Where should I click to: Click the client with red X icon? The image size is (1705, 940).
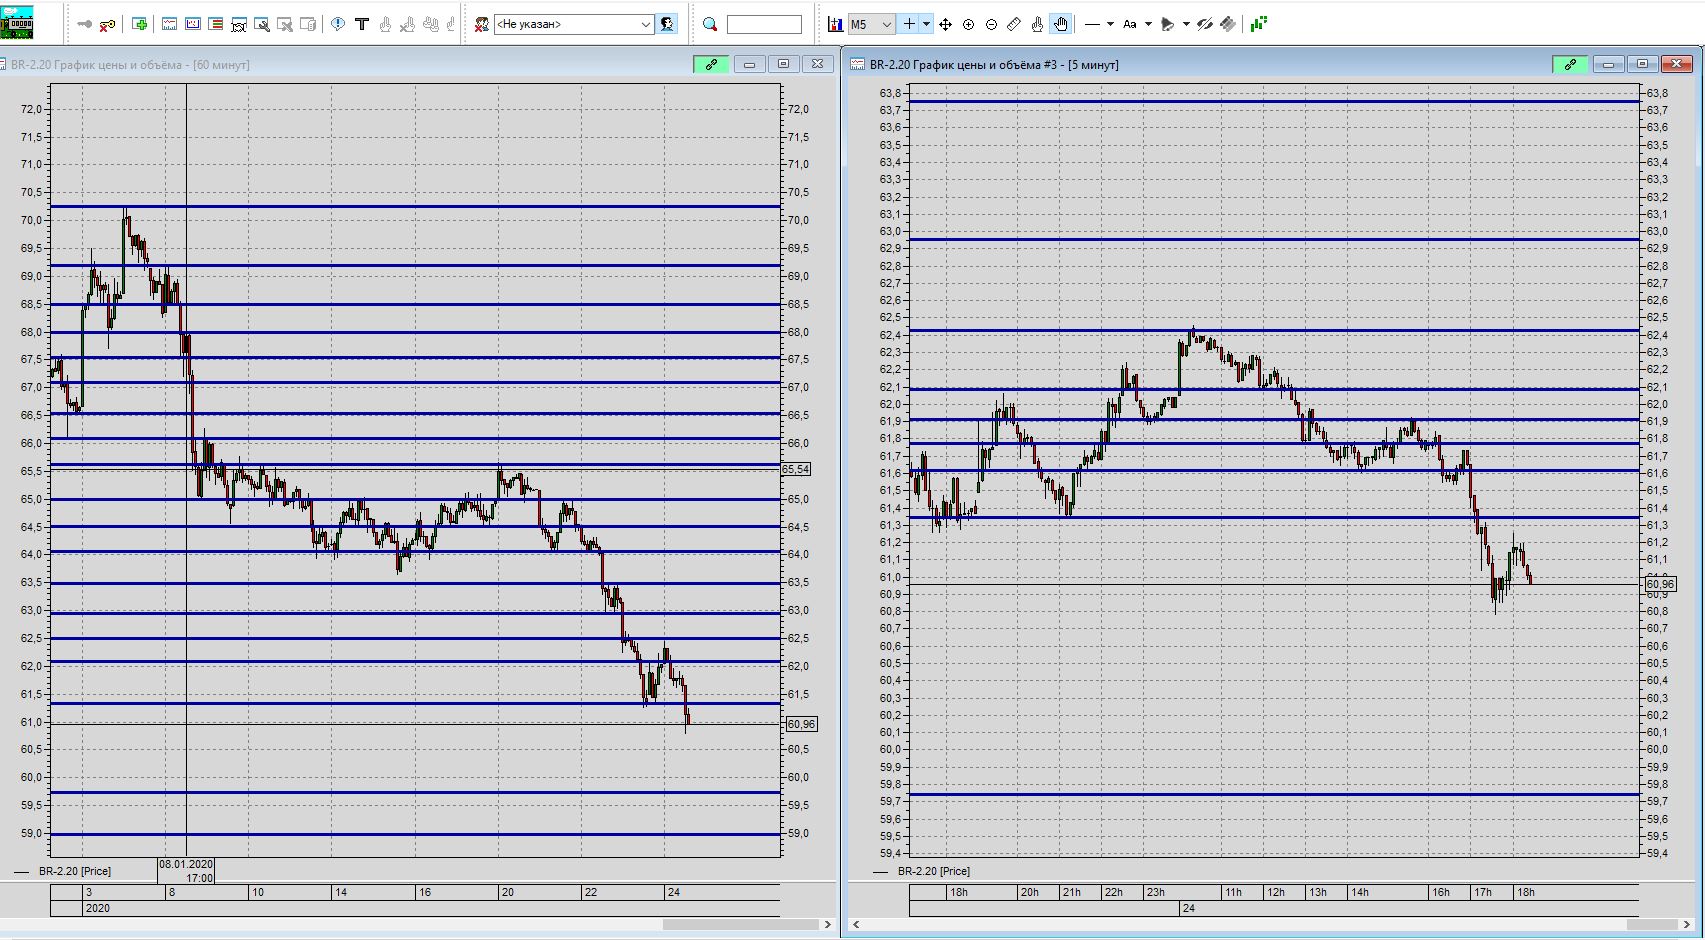tap(481, 24)
